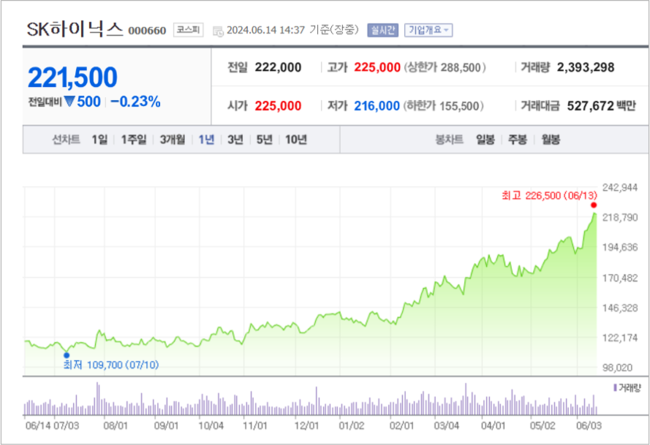The width and height of the screenshot is (650, 445).
Task: Click the -0.23% change rate
Action: (135, 102)
